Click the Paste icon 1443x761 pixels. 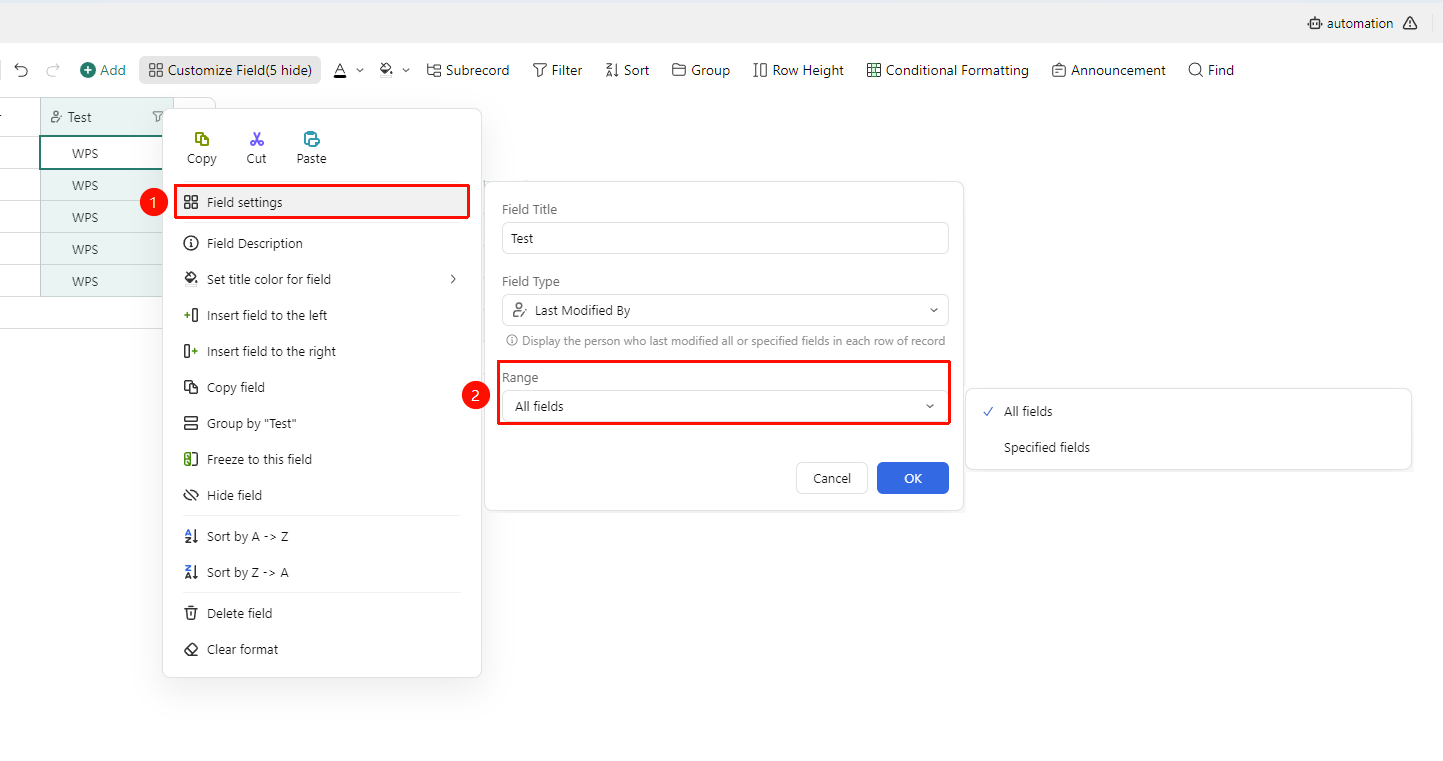(x=311, y=139)
